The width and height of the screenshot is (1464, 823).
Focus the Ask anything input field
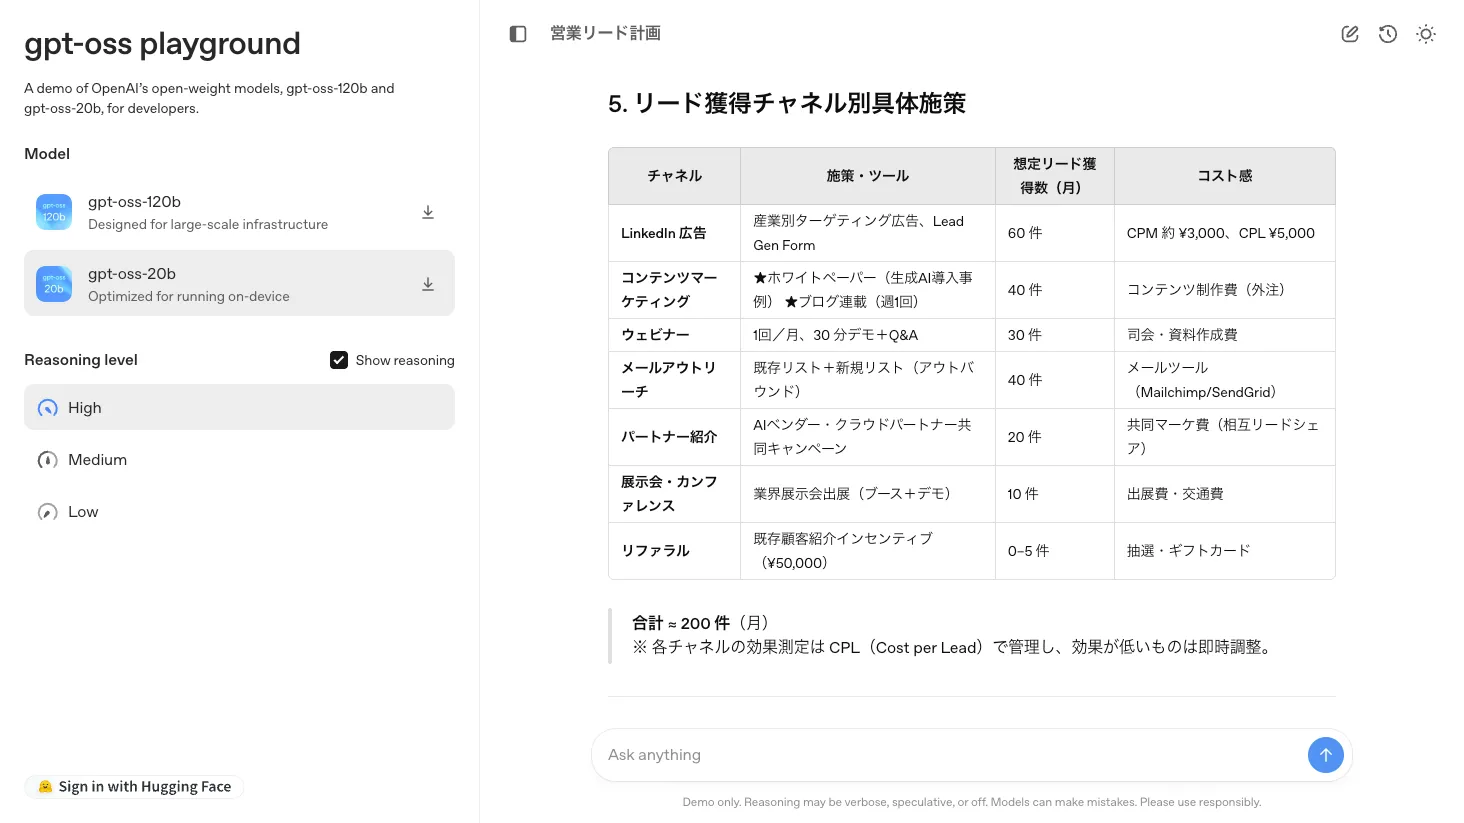tap(950, 755)
